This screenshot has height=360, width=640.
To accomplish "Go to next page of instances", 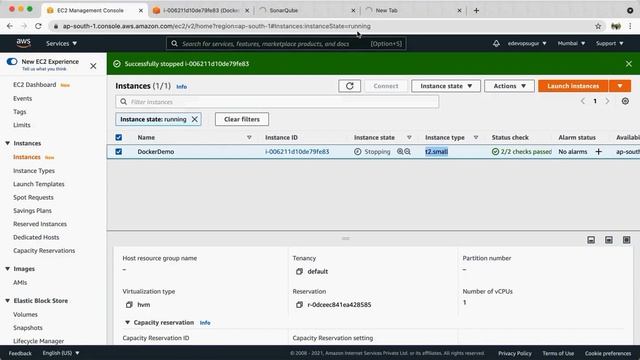I will (x=607, y=101).
